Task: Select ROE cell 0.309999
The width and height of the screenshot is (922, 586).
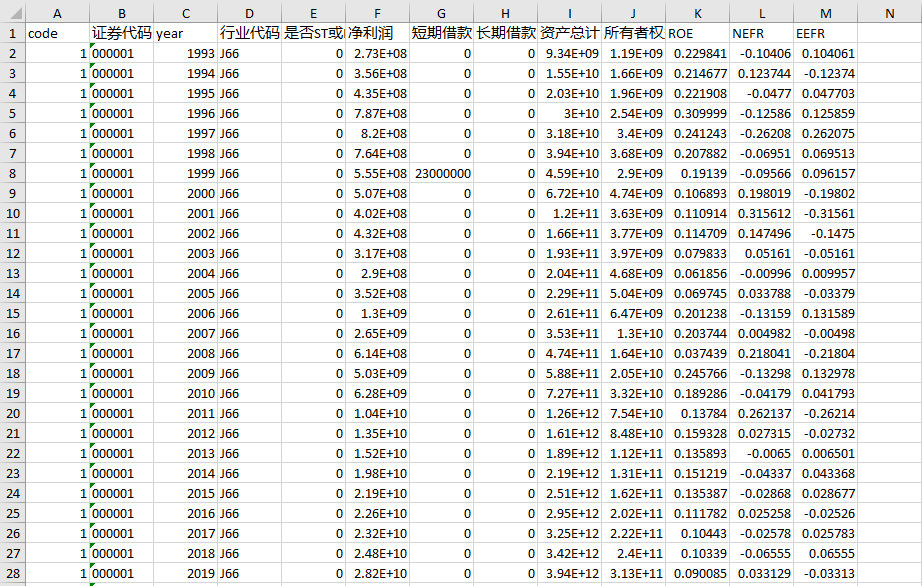Action: pyautogui.click(x=697, y=113)
